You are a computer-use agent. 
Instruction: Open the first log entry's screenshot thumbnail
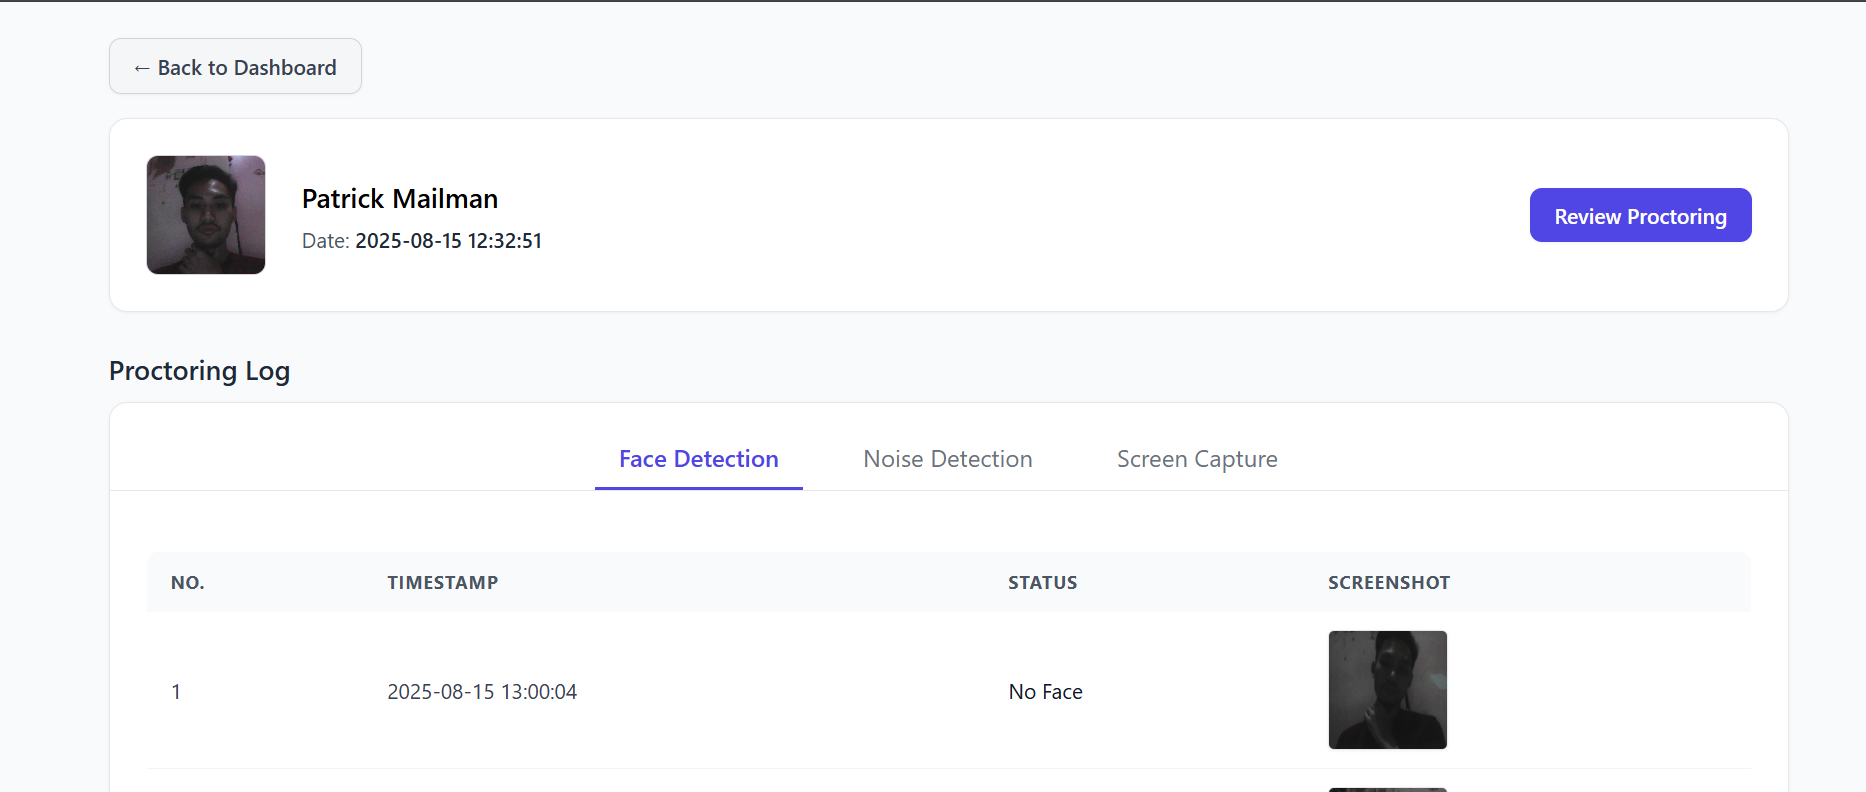click(x=1387, y=690)
